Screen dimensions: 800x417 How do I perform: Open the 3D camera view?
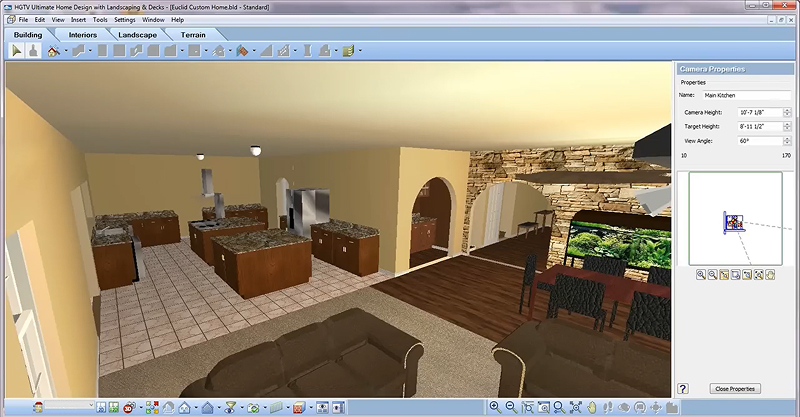(x=130, y=407)
